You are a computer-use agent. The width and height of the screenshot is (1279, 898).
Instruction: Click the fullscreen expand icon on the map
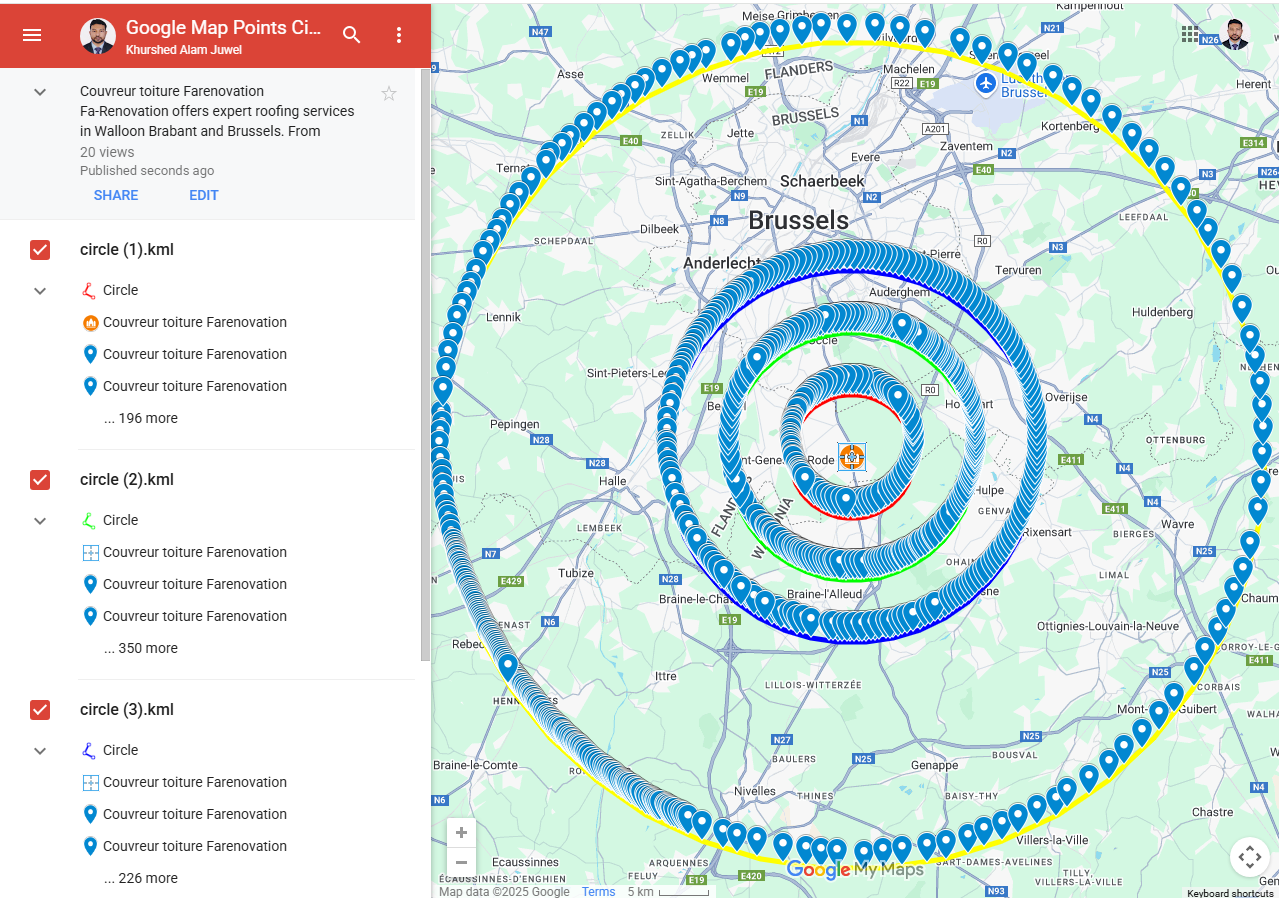tap(1249, 856)
